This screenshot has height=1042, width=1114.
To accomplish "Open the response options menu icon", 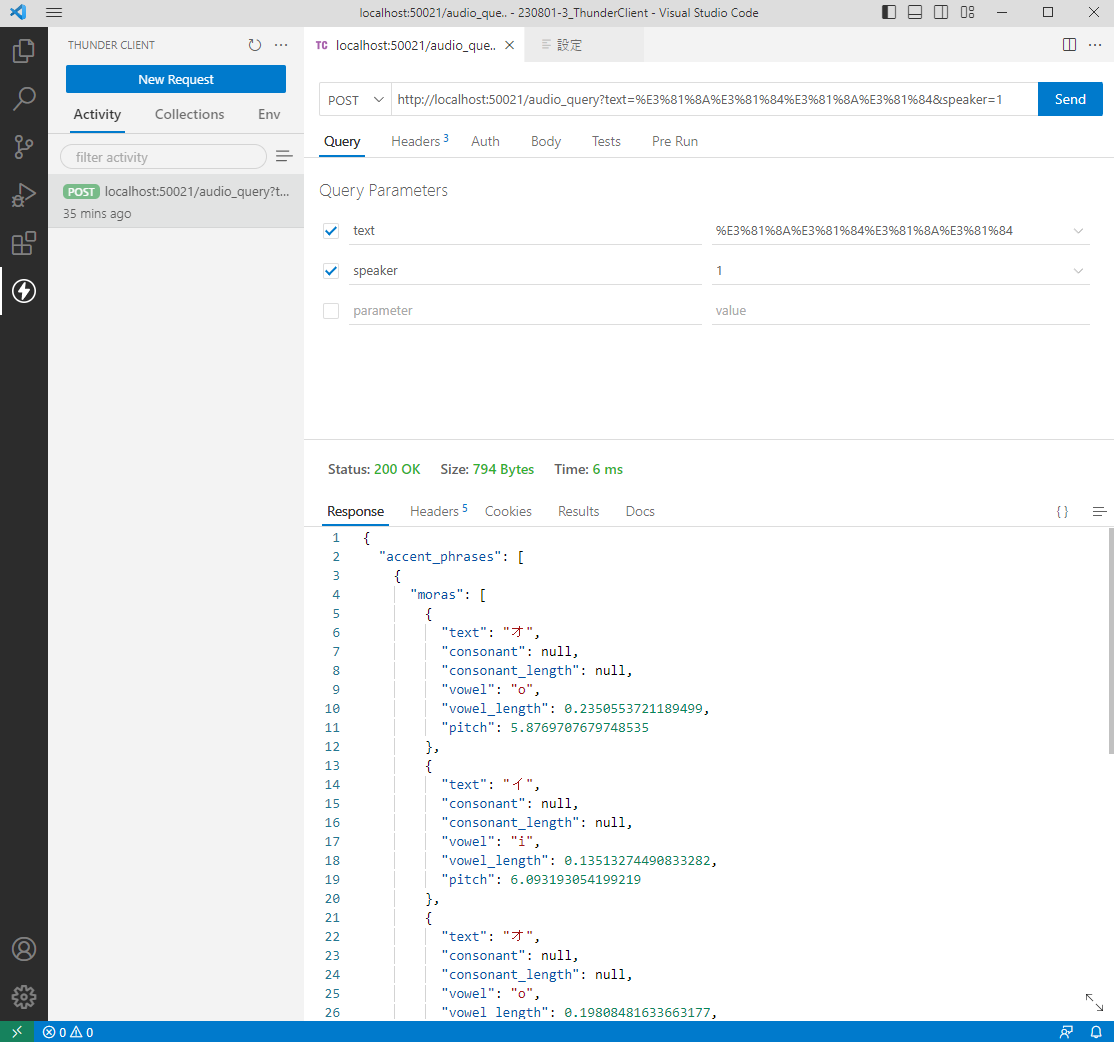I will [x=1099, y=511].
